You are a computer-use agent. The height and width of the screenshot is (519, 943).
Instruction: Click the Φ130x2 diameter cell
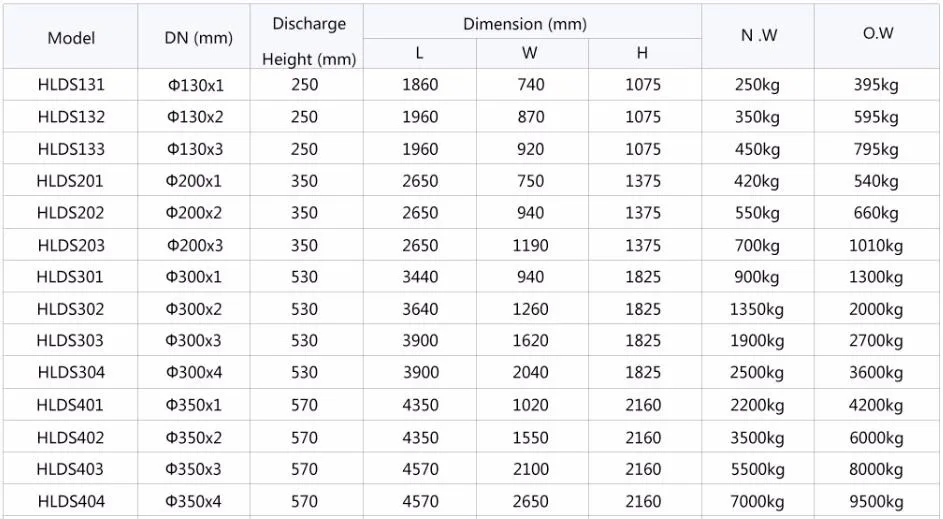[x=195, y=117]
